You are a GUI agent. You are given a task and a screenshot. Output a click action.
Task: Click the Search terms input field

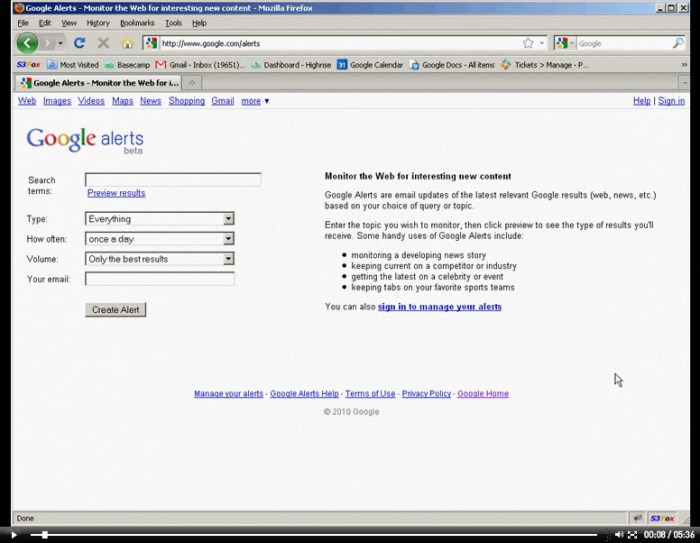pyautogui.click(x=173, y=180)
